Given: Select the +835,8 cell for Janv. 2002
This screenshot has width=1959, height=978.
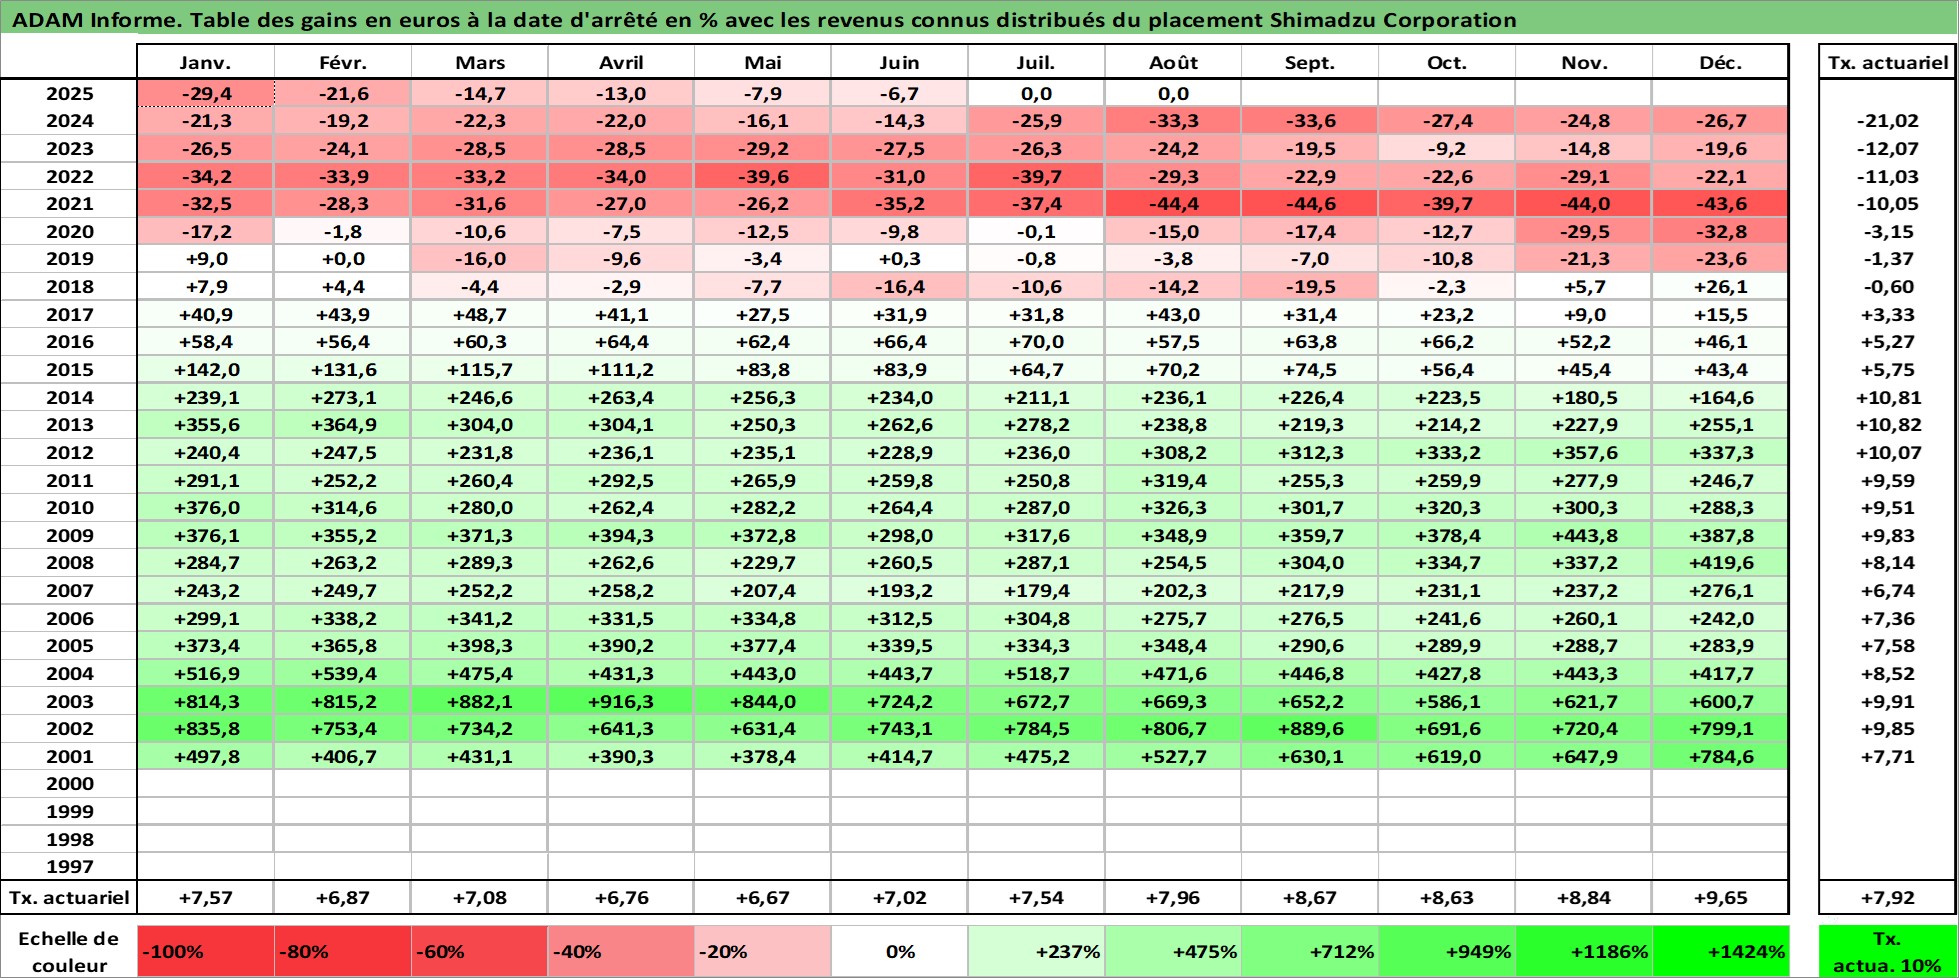Looking at the screenshot, I should (205, 729).
